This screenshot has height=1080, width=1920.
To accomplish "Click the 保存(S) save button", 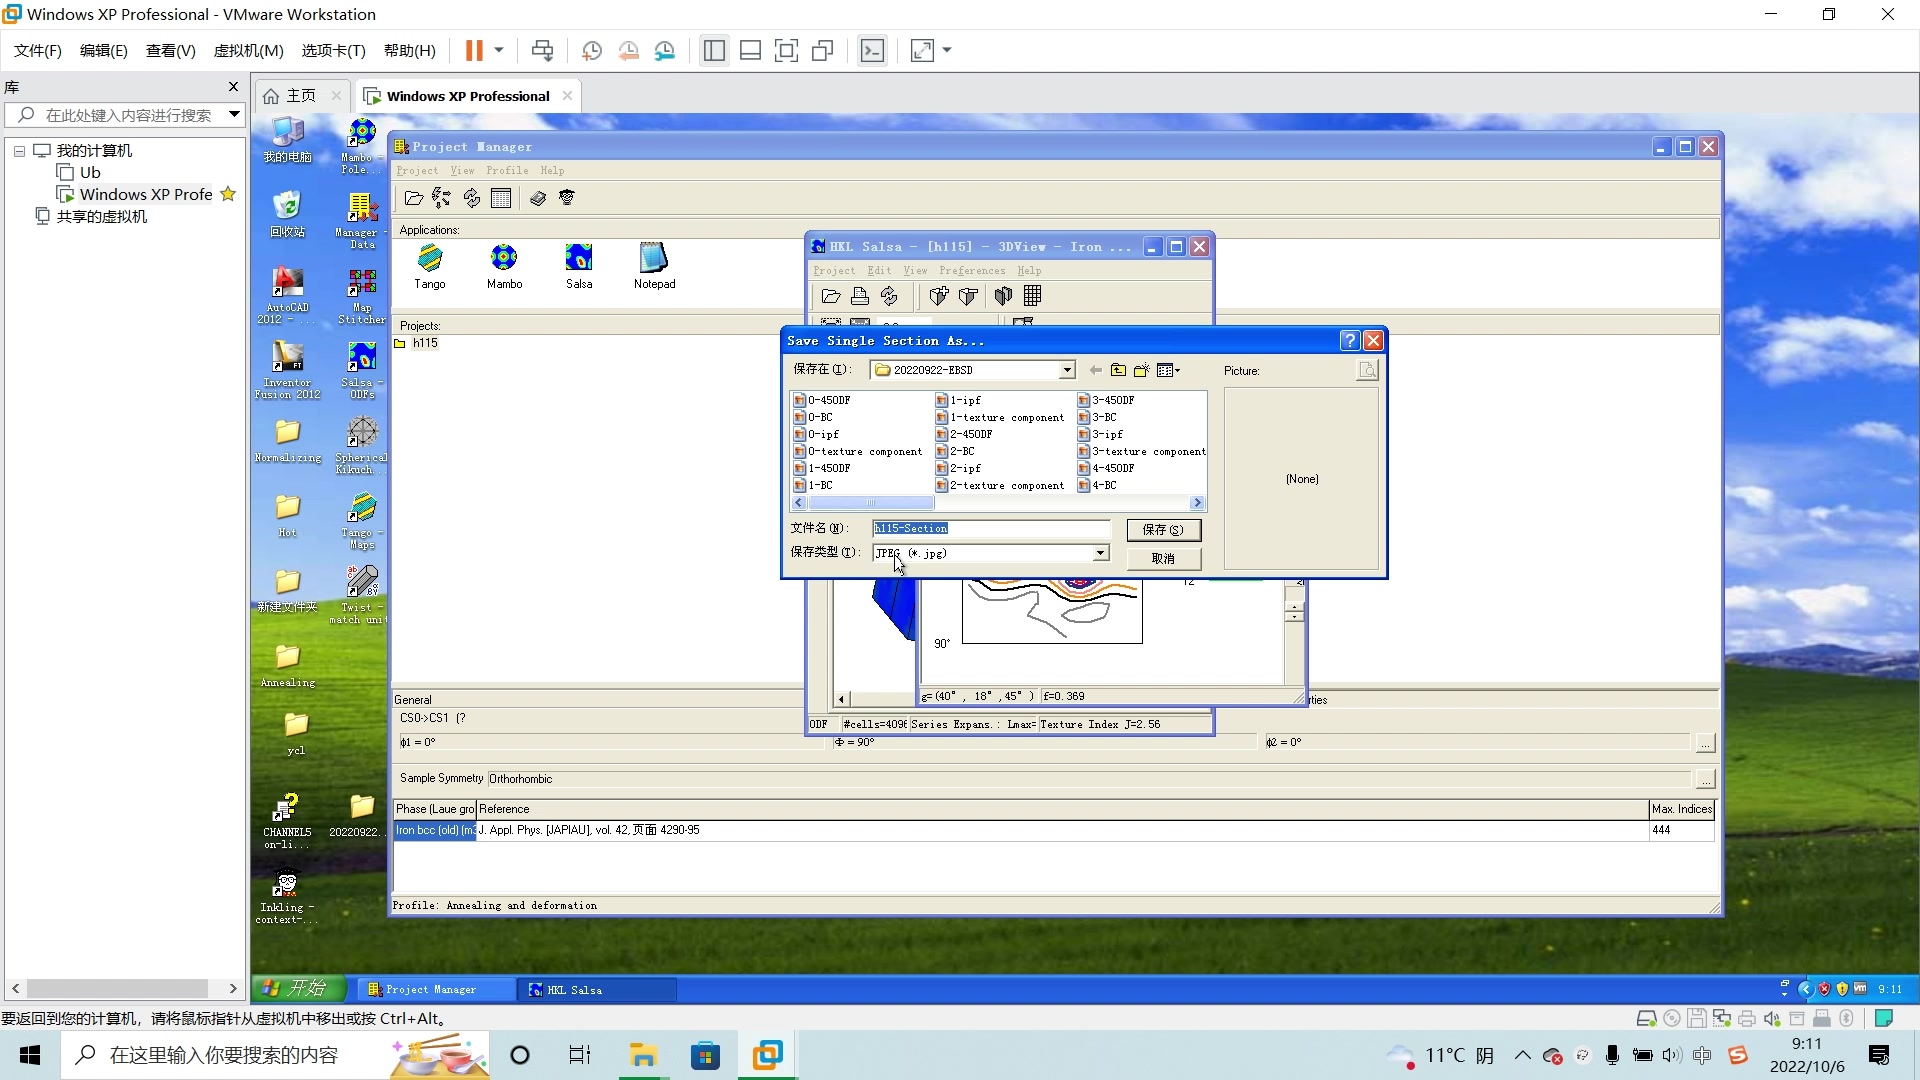I will [x=1163, y=530].
